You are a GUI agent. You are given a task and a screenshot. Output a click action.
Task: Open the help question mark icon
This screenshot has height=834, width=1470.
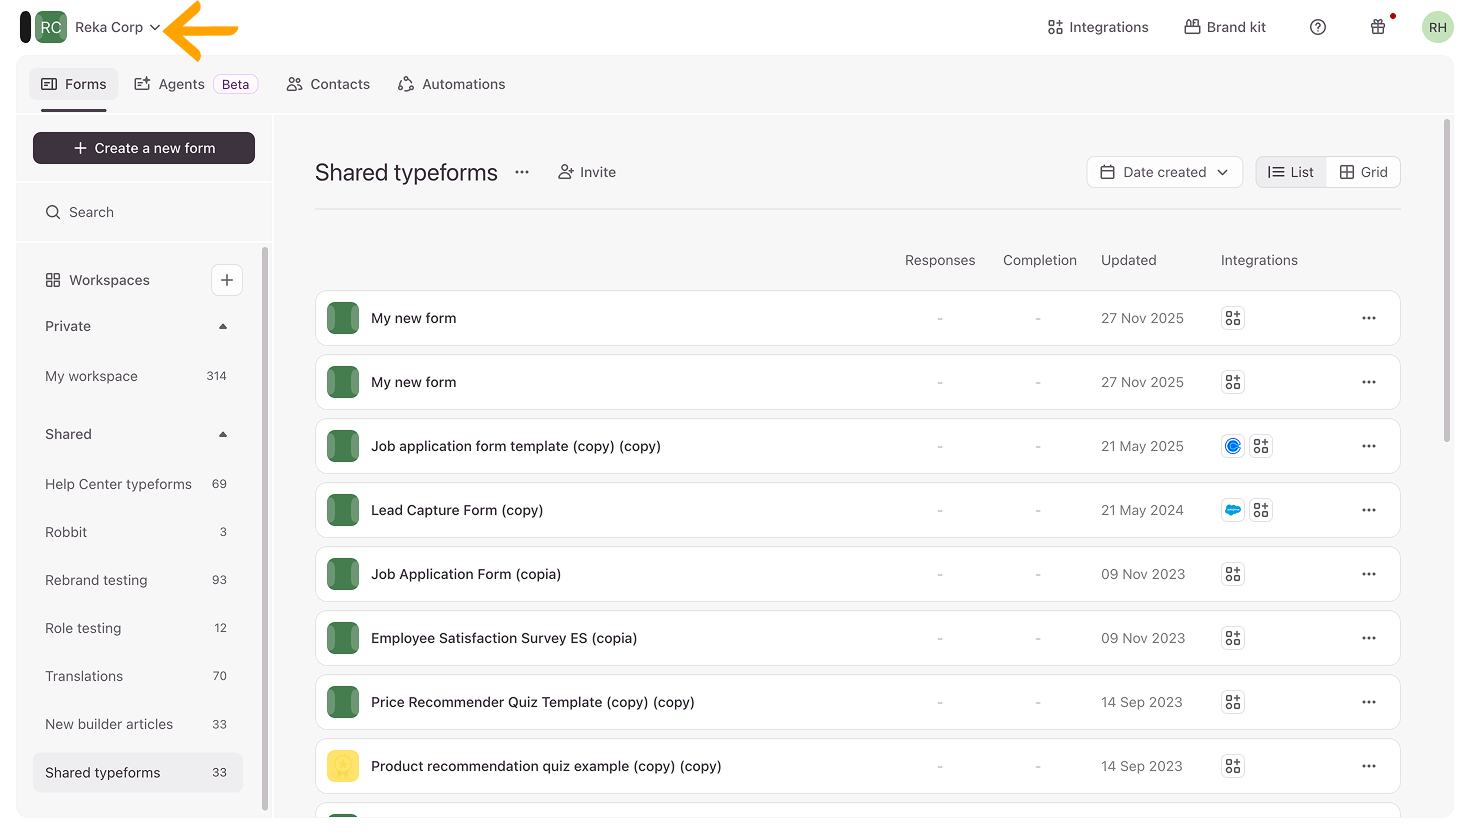(1318, 27)
